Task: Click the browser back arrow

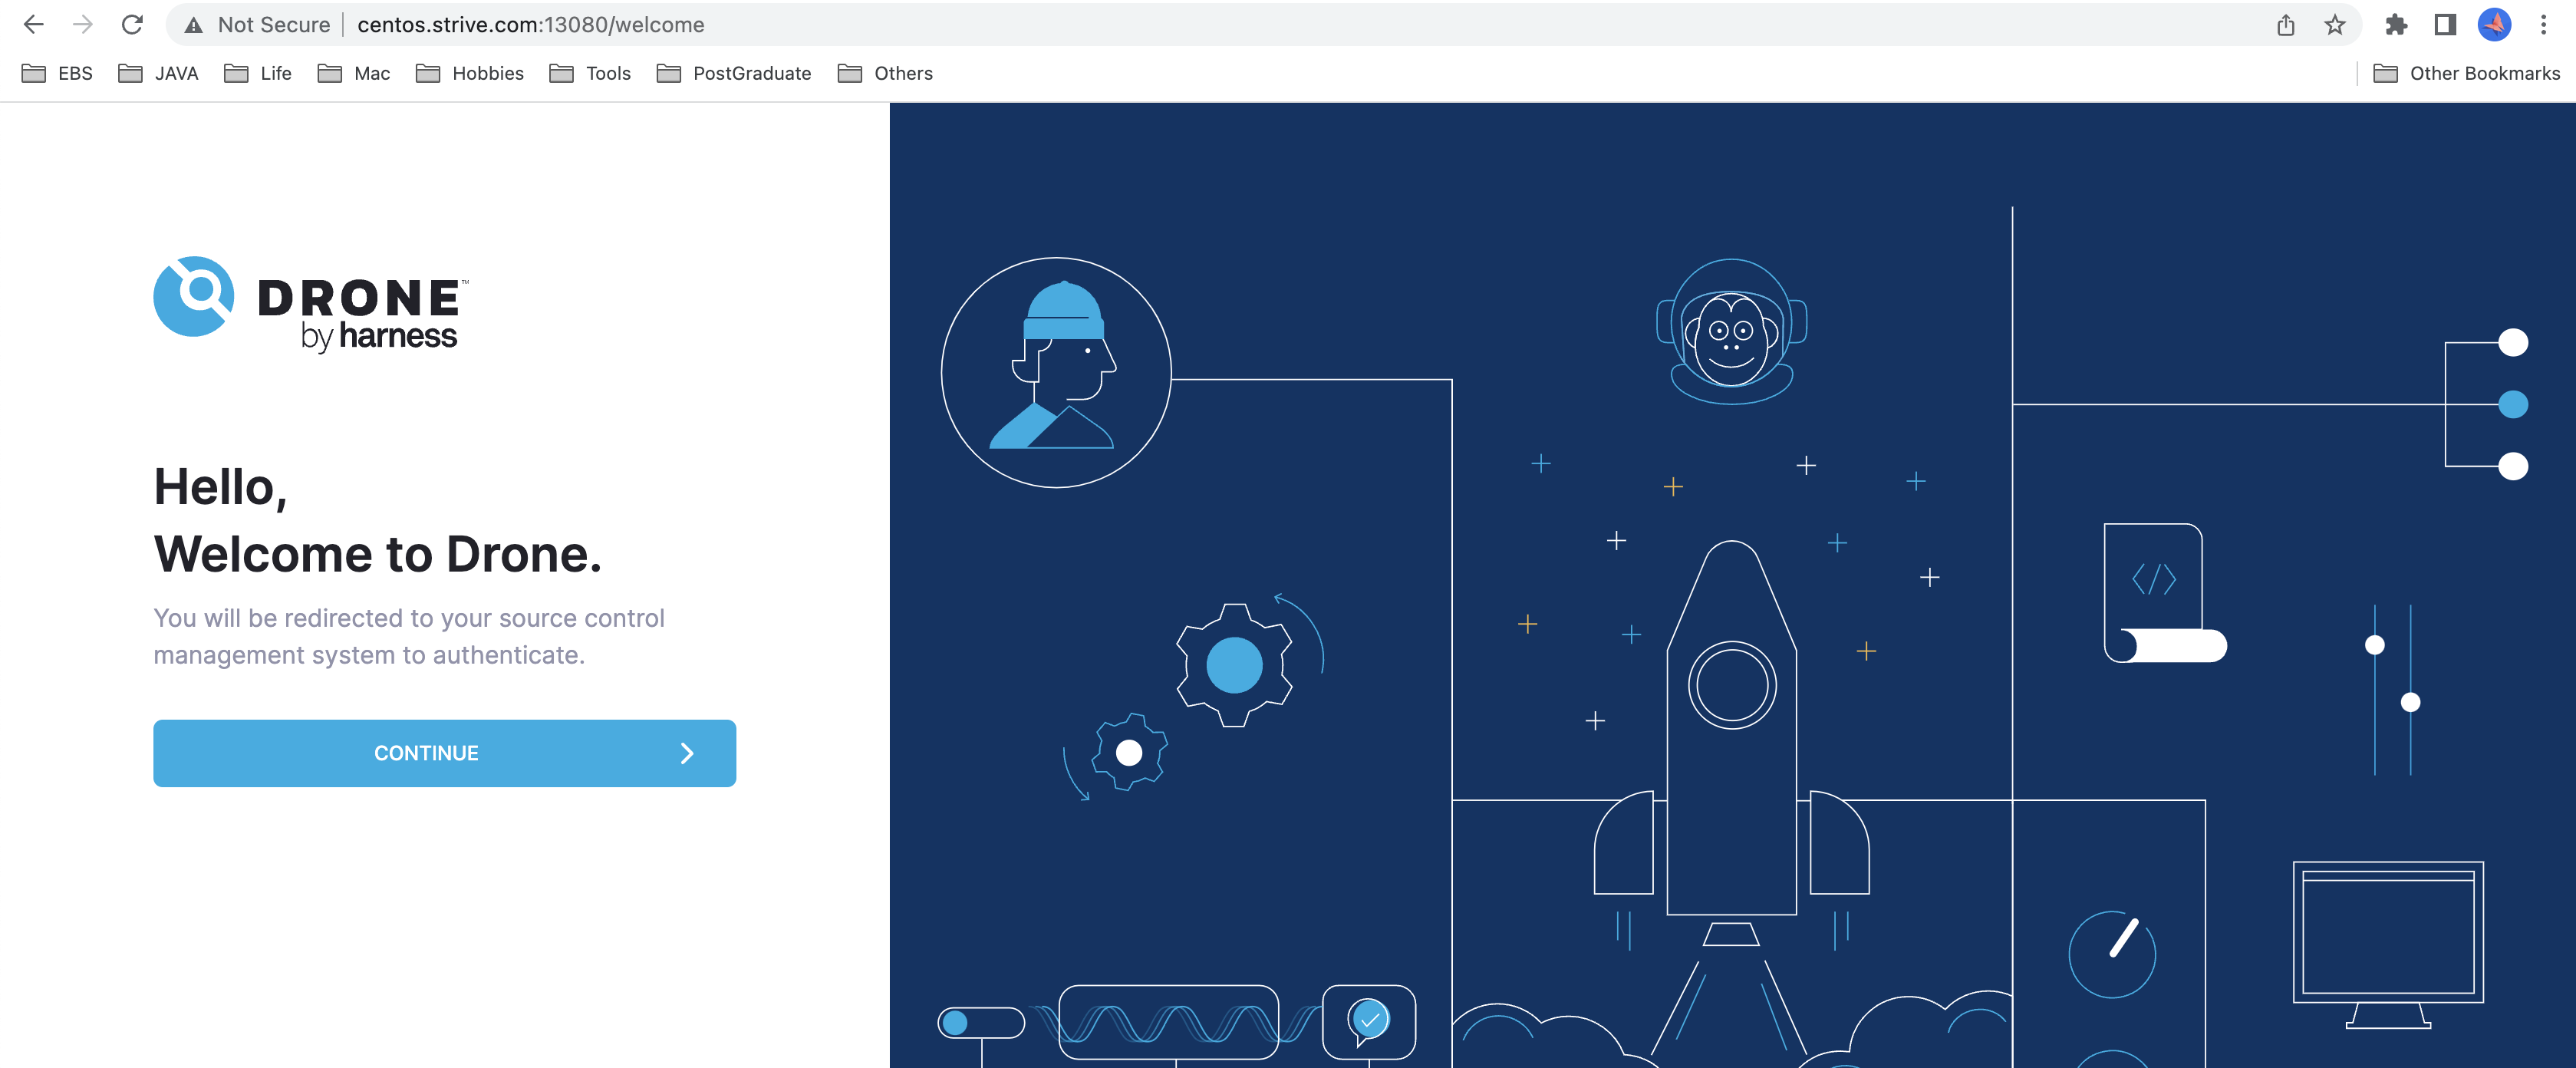Action: tap(33, 25)
